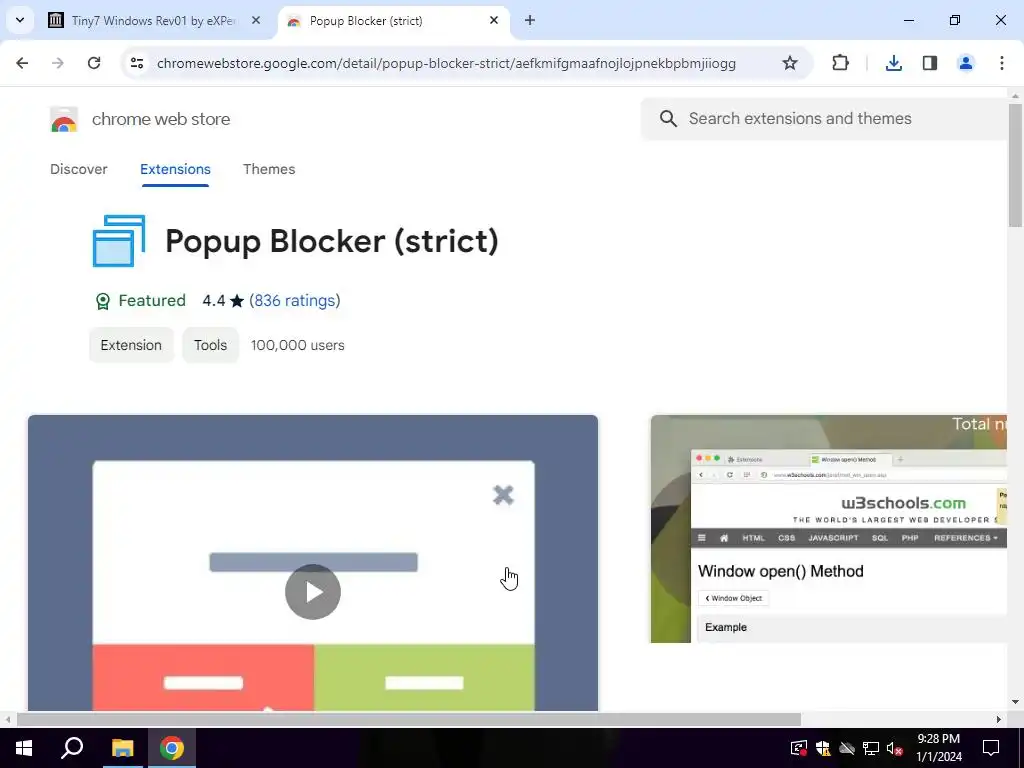The height and width of the screenshot is (768, 1024).
Task: Reload the current page
Action: point(94,63)
